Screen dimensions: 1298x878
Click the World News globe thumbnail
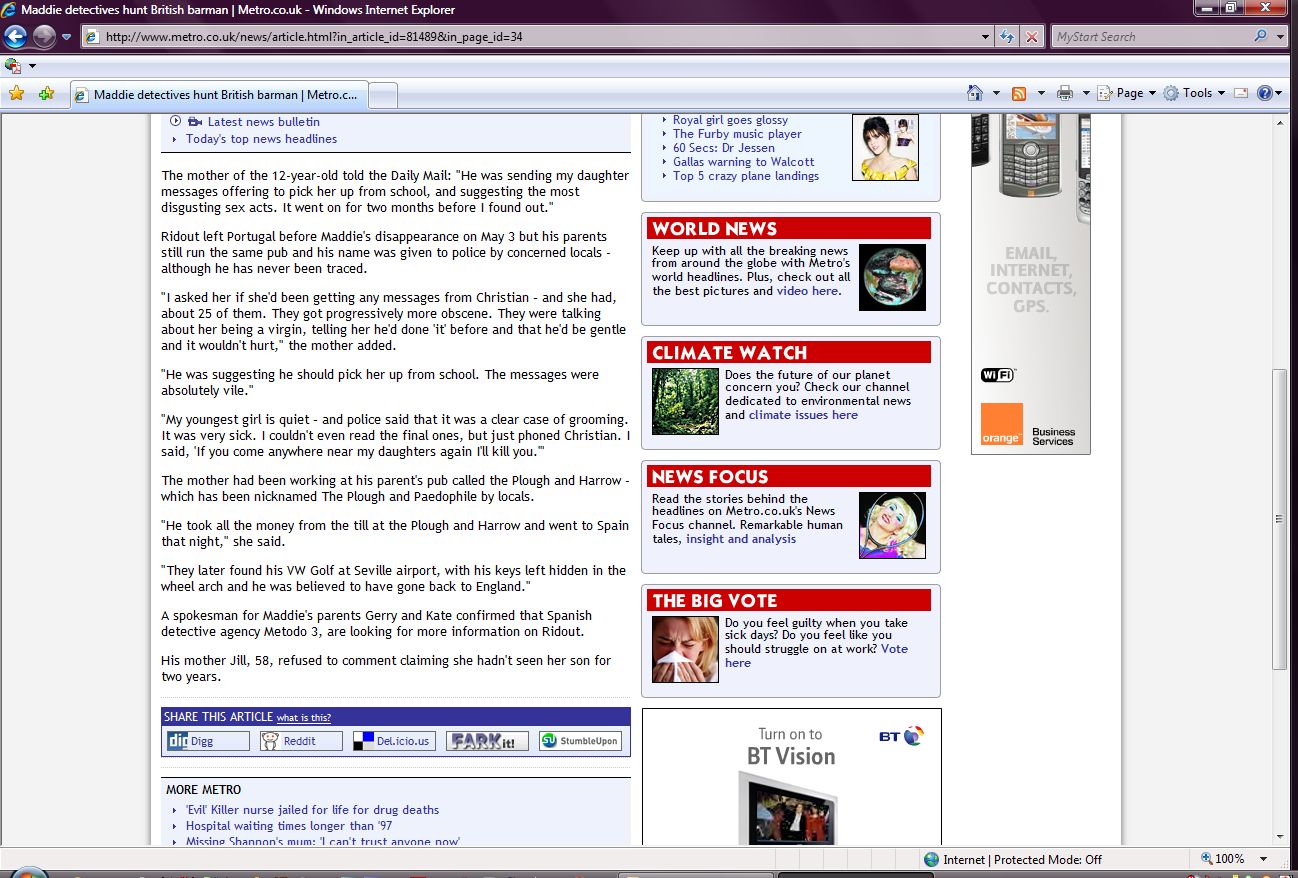(x=892, y=277)
